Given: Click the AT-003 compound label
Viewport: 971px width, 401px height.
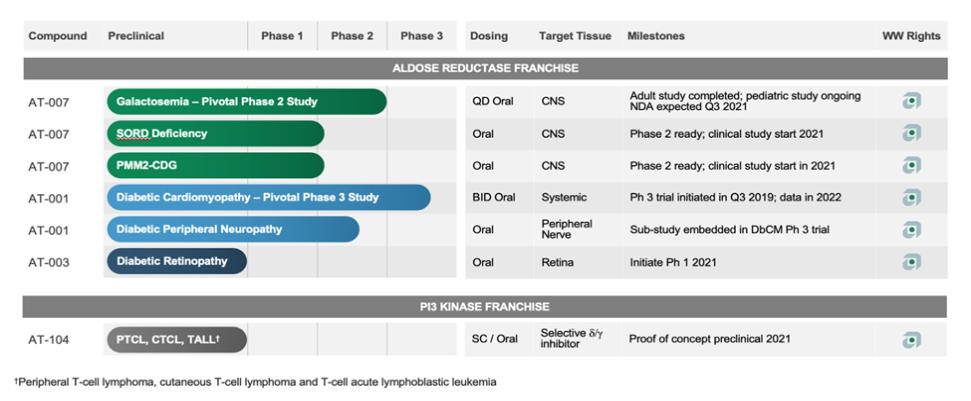Looking at the screenshot, I should tap(49, 262).
